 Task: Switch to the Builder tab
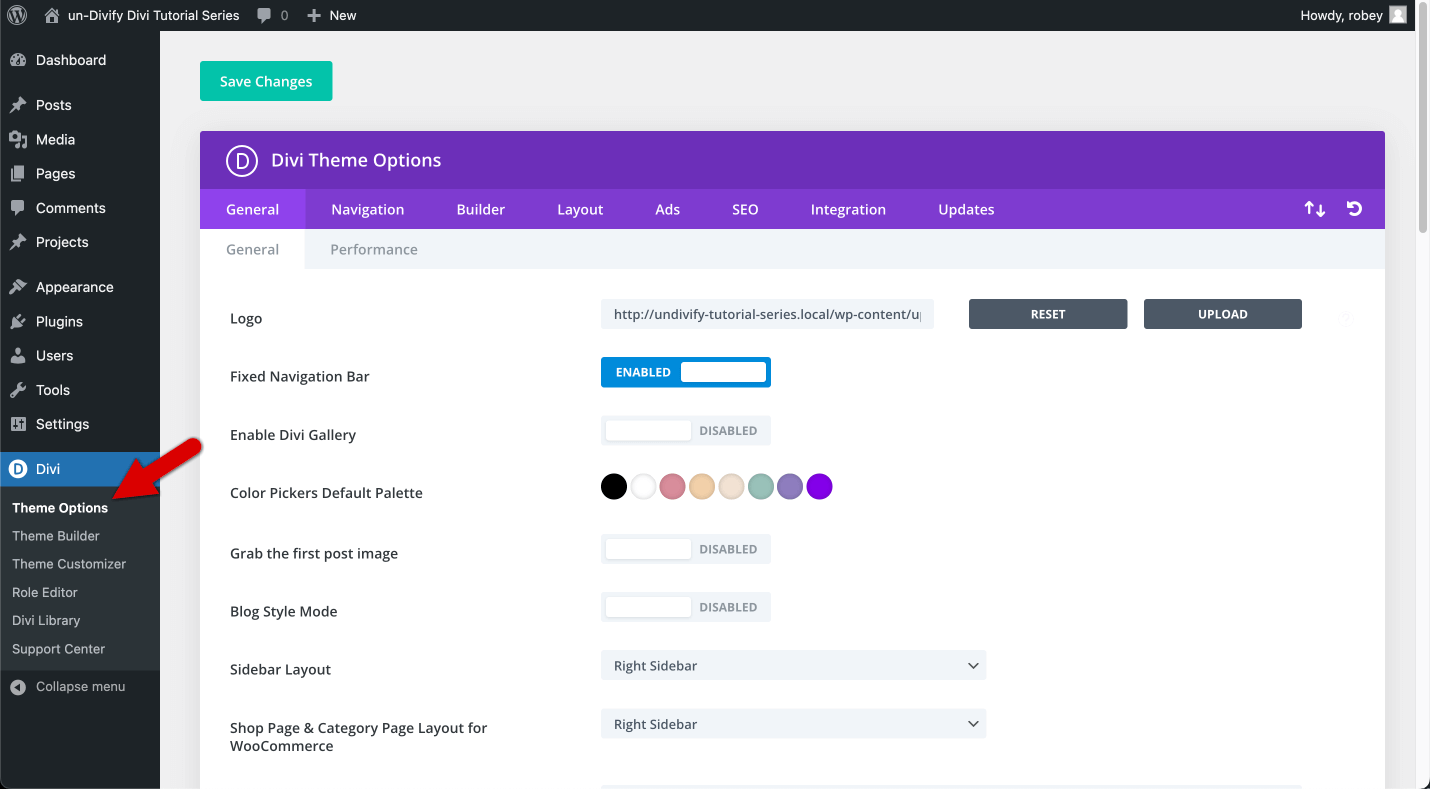[481, 209]
